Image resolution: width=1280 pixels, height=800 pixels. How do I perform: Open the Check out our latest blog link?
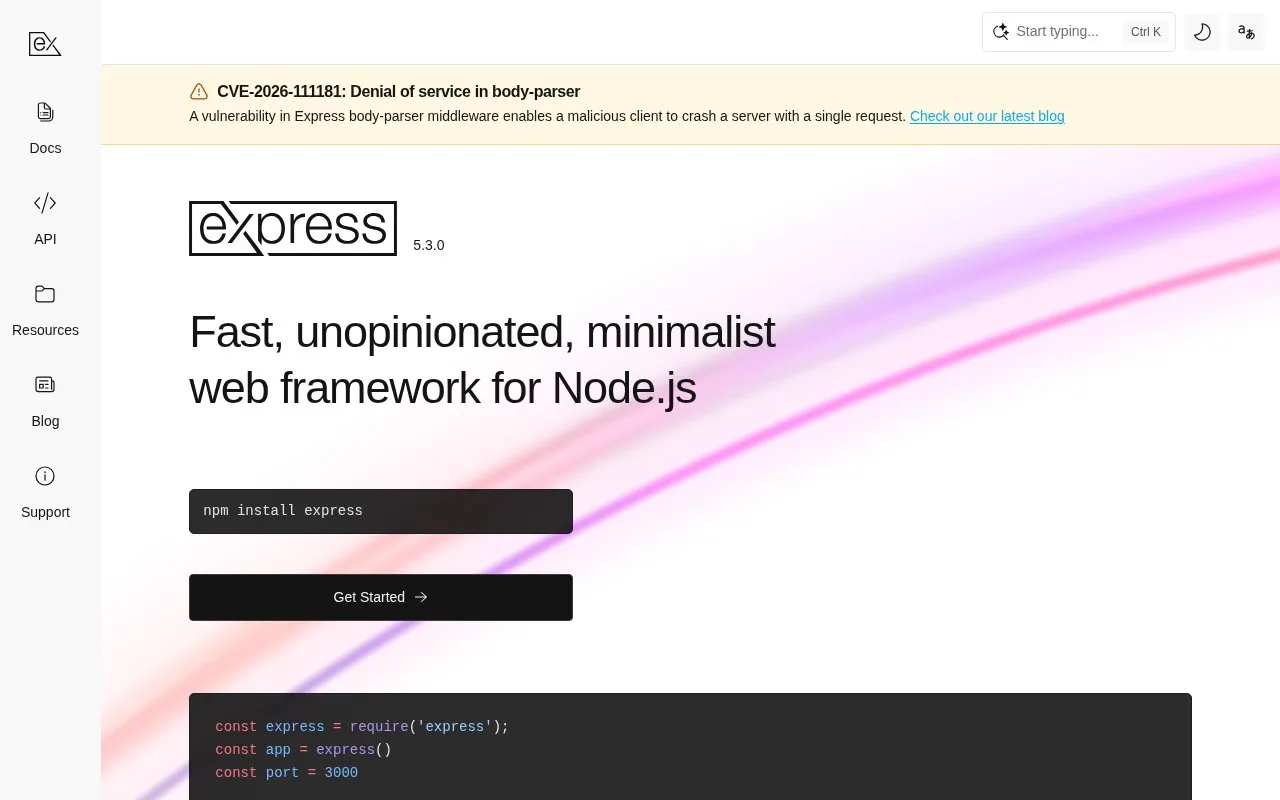[987, 116]
